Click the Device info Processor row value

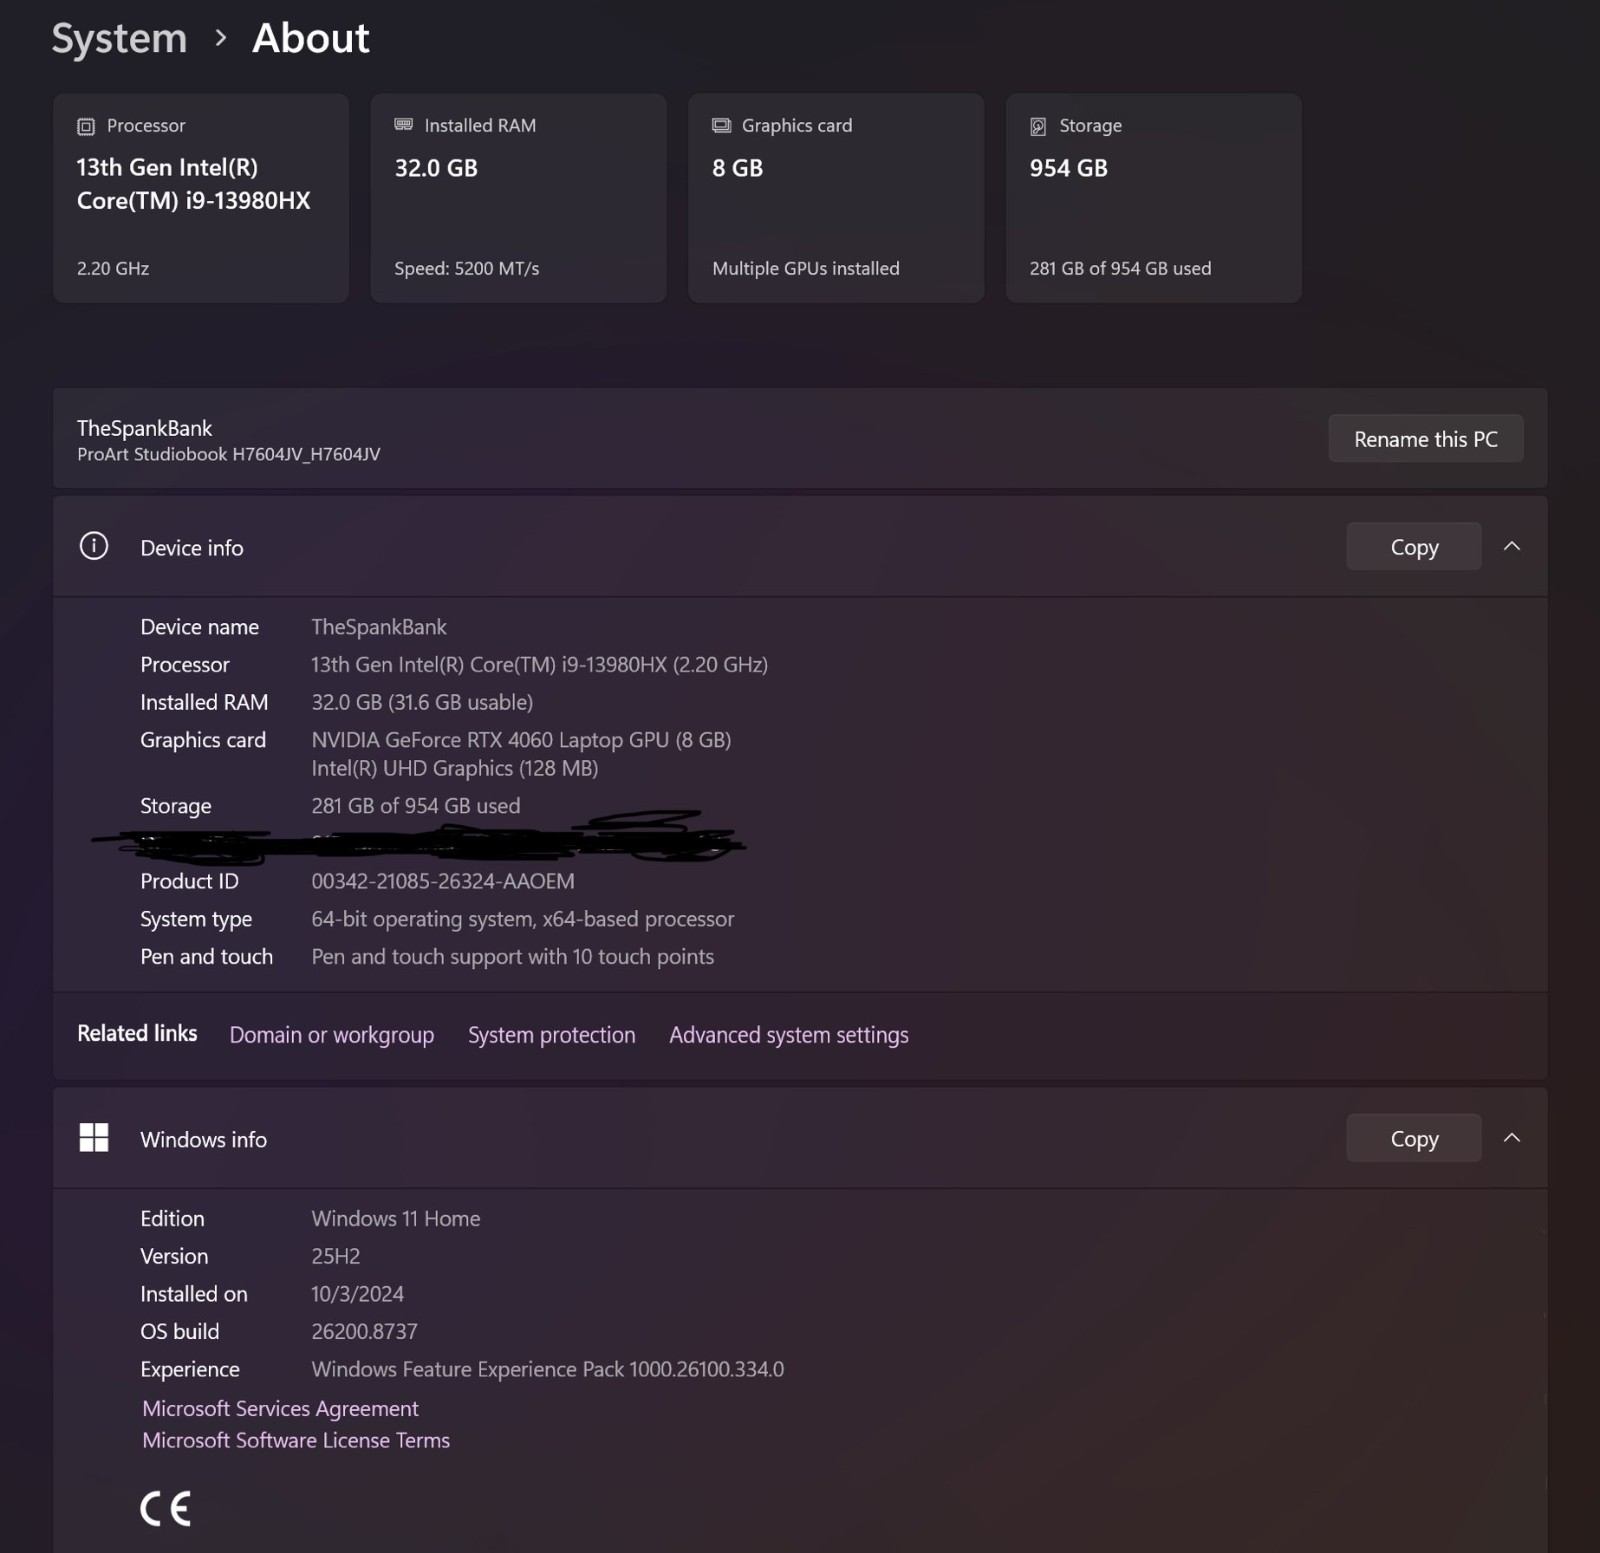(540, 665)
